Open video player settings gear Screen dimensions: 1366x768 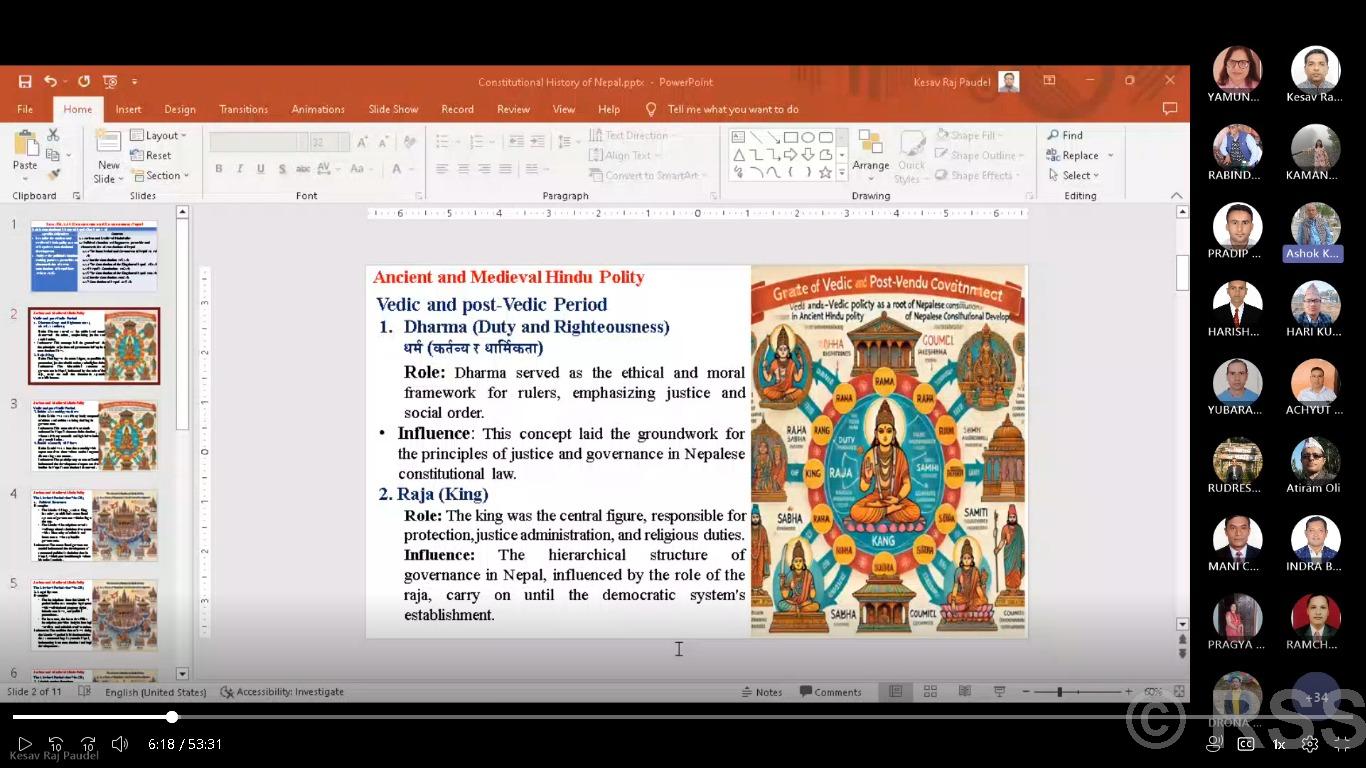[x=1309, y=744]
